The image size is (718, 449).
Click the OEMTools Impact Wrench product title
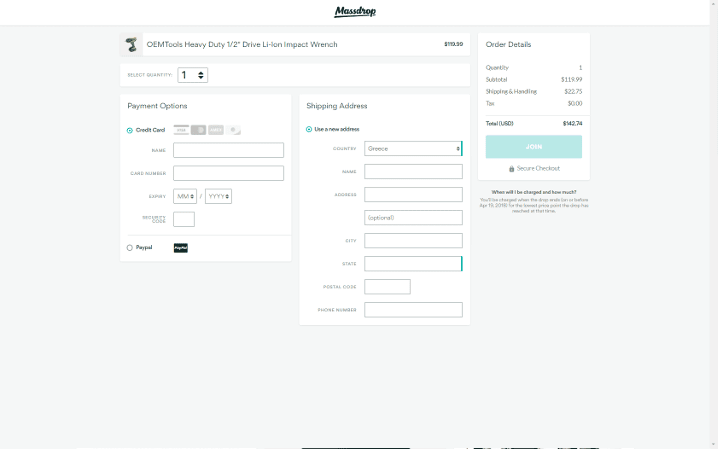(242, 44)
